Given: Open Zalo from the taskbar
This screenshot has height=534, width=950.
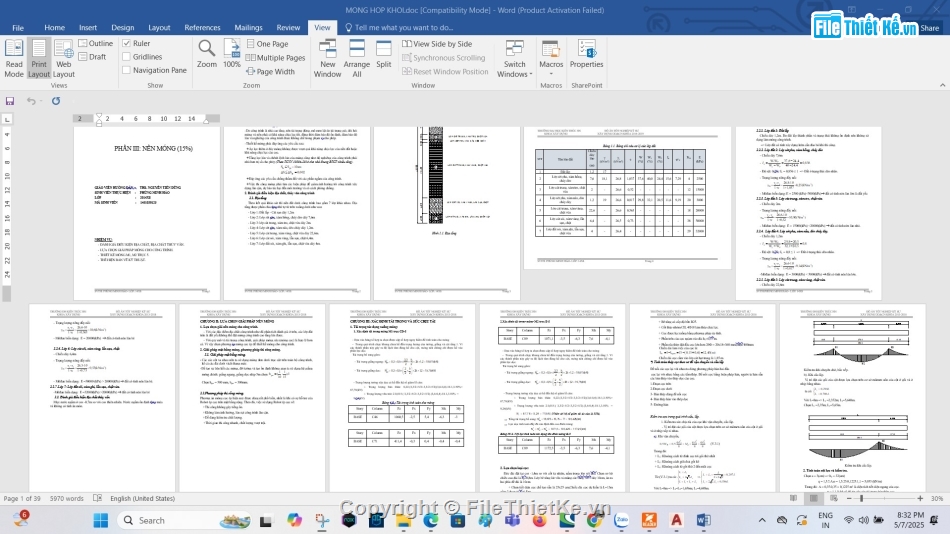Looking at the screenshot, I should (622, 520).
